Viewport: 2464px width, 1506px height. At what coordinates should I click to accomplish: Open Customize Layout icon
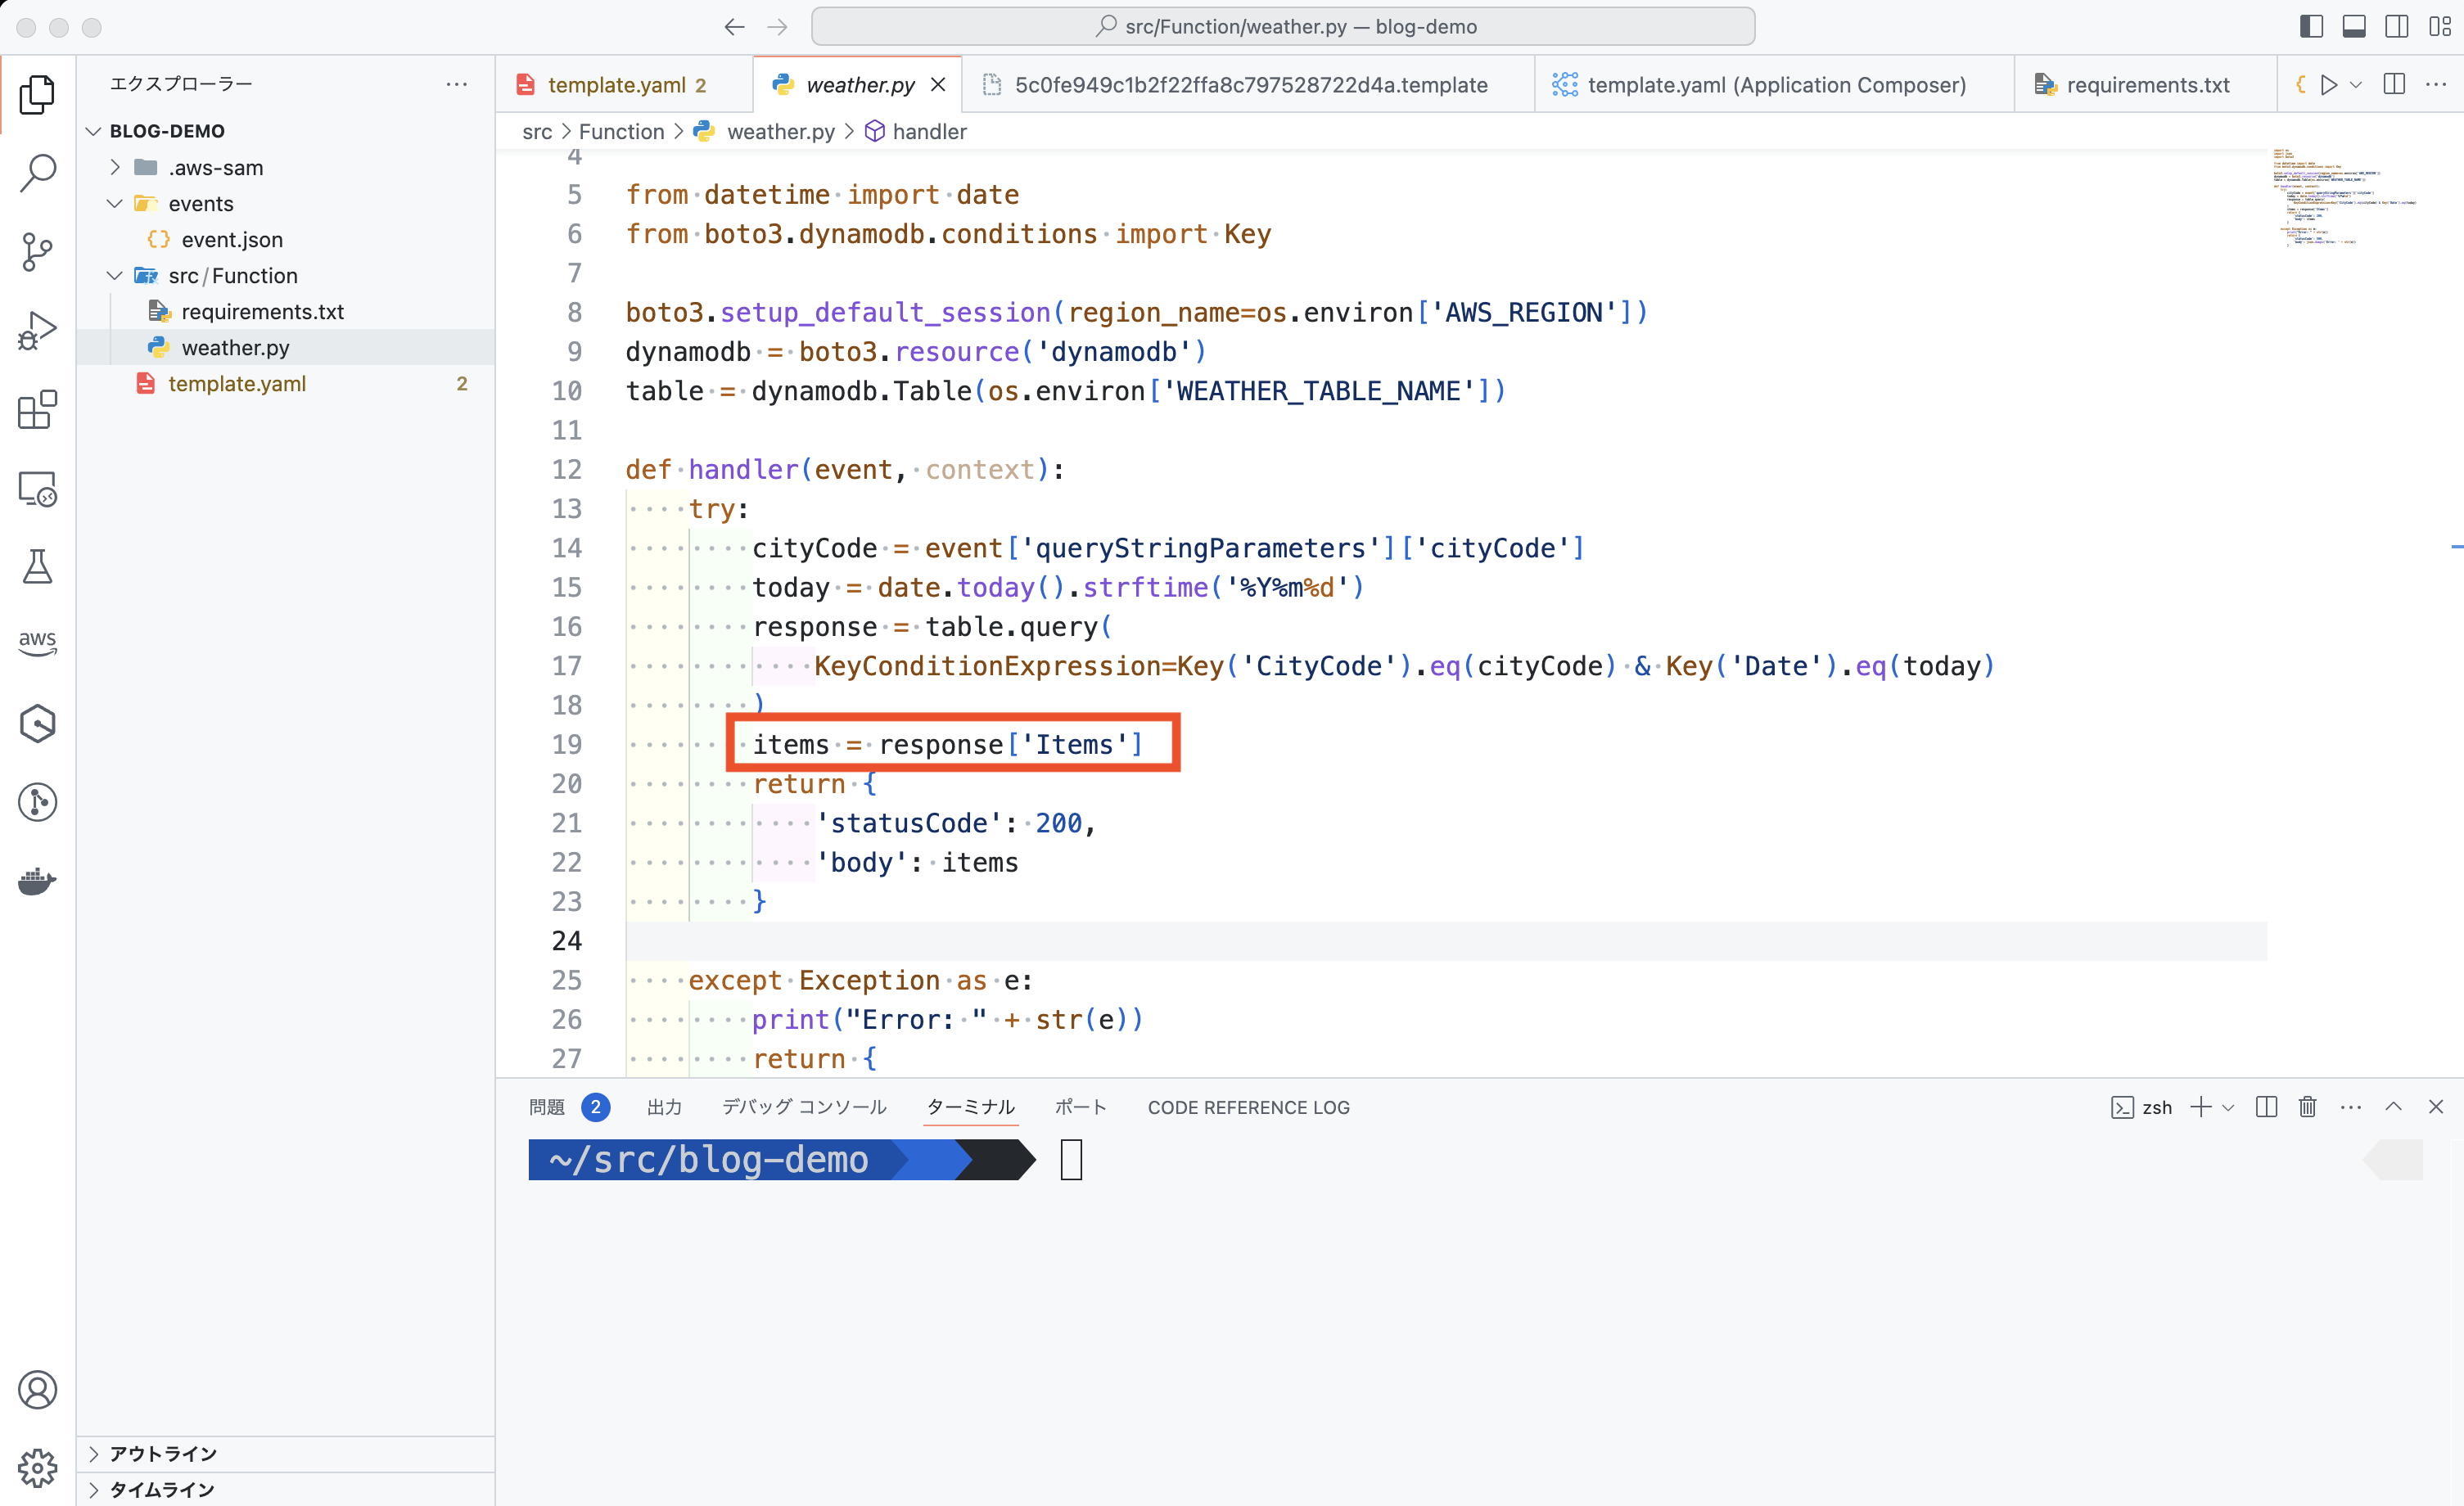coord(2440,27)
